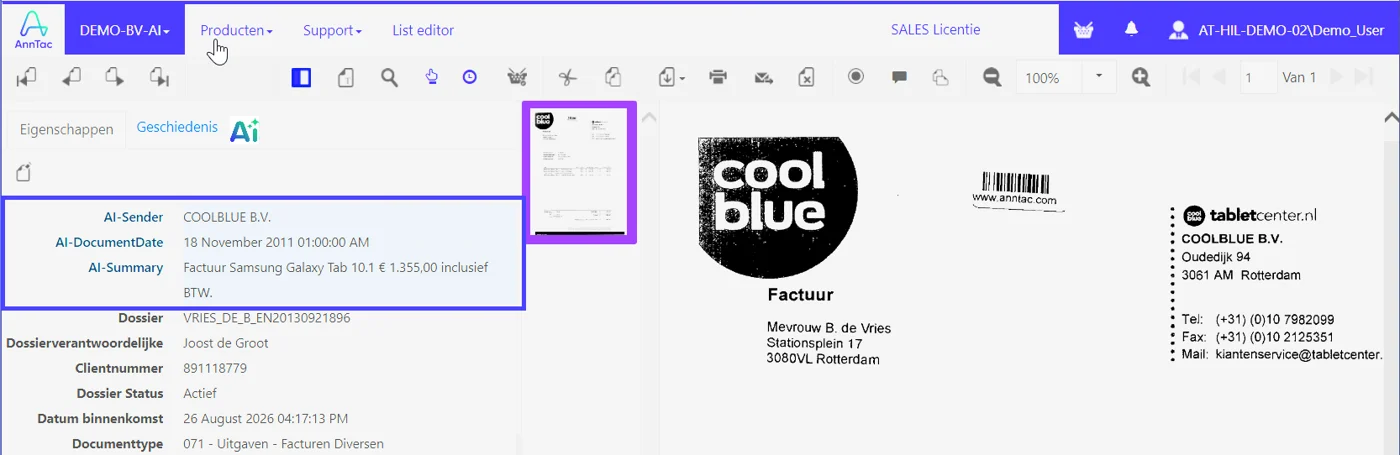Click the Factuur heading in the document

tap(800, 295)
